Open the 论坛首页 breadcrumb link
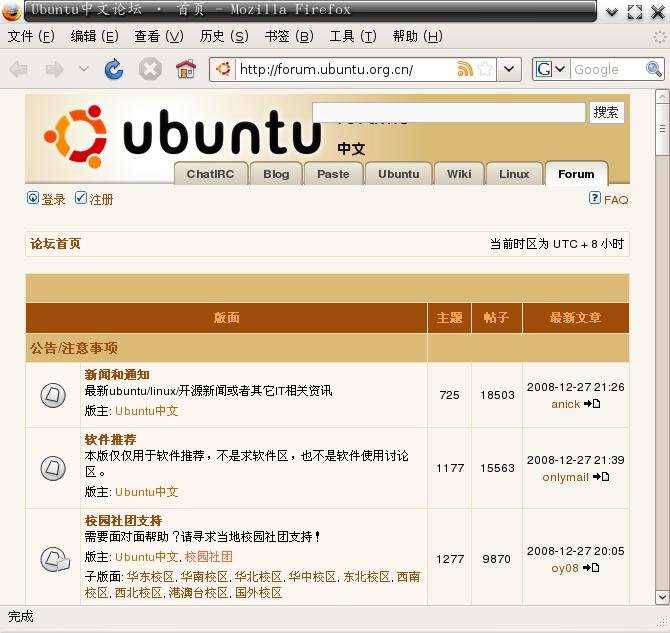Image resolution: width=670 pixels, height=633 pixels. 55,244
